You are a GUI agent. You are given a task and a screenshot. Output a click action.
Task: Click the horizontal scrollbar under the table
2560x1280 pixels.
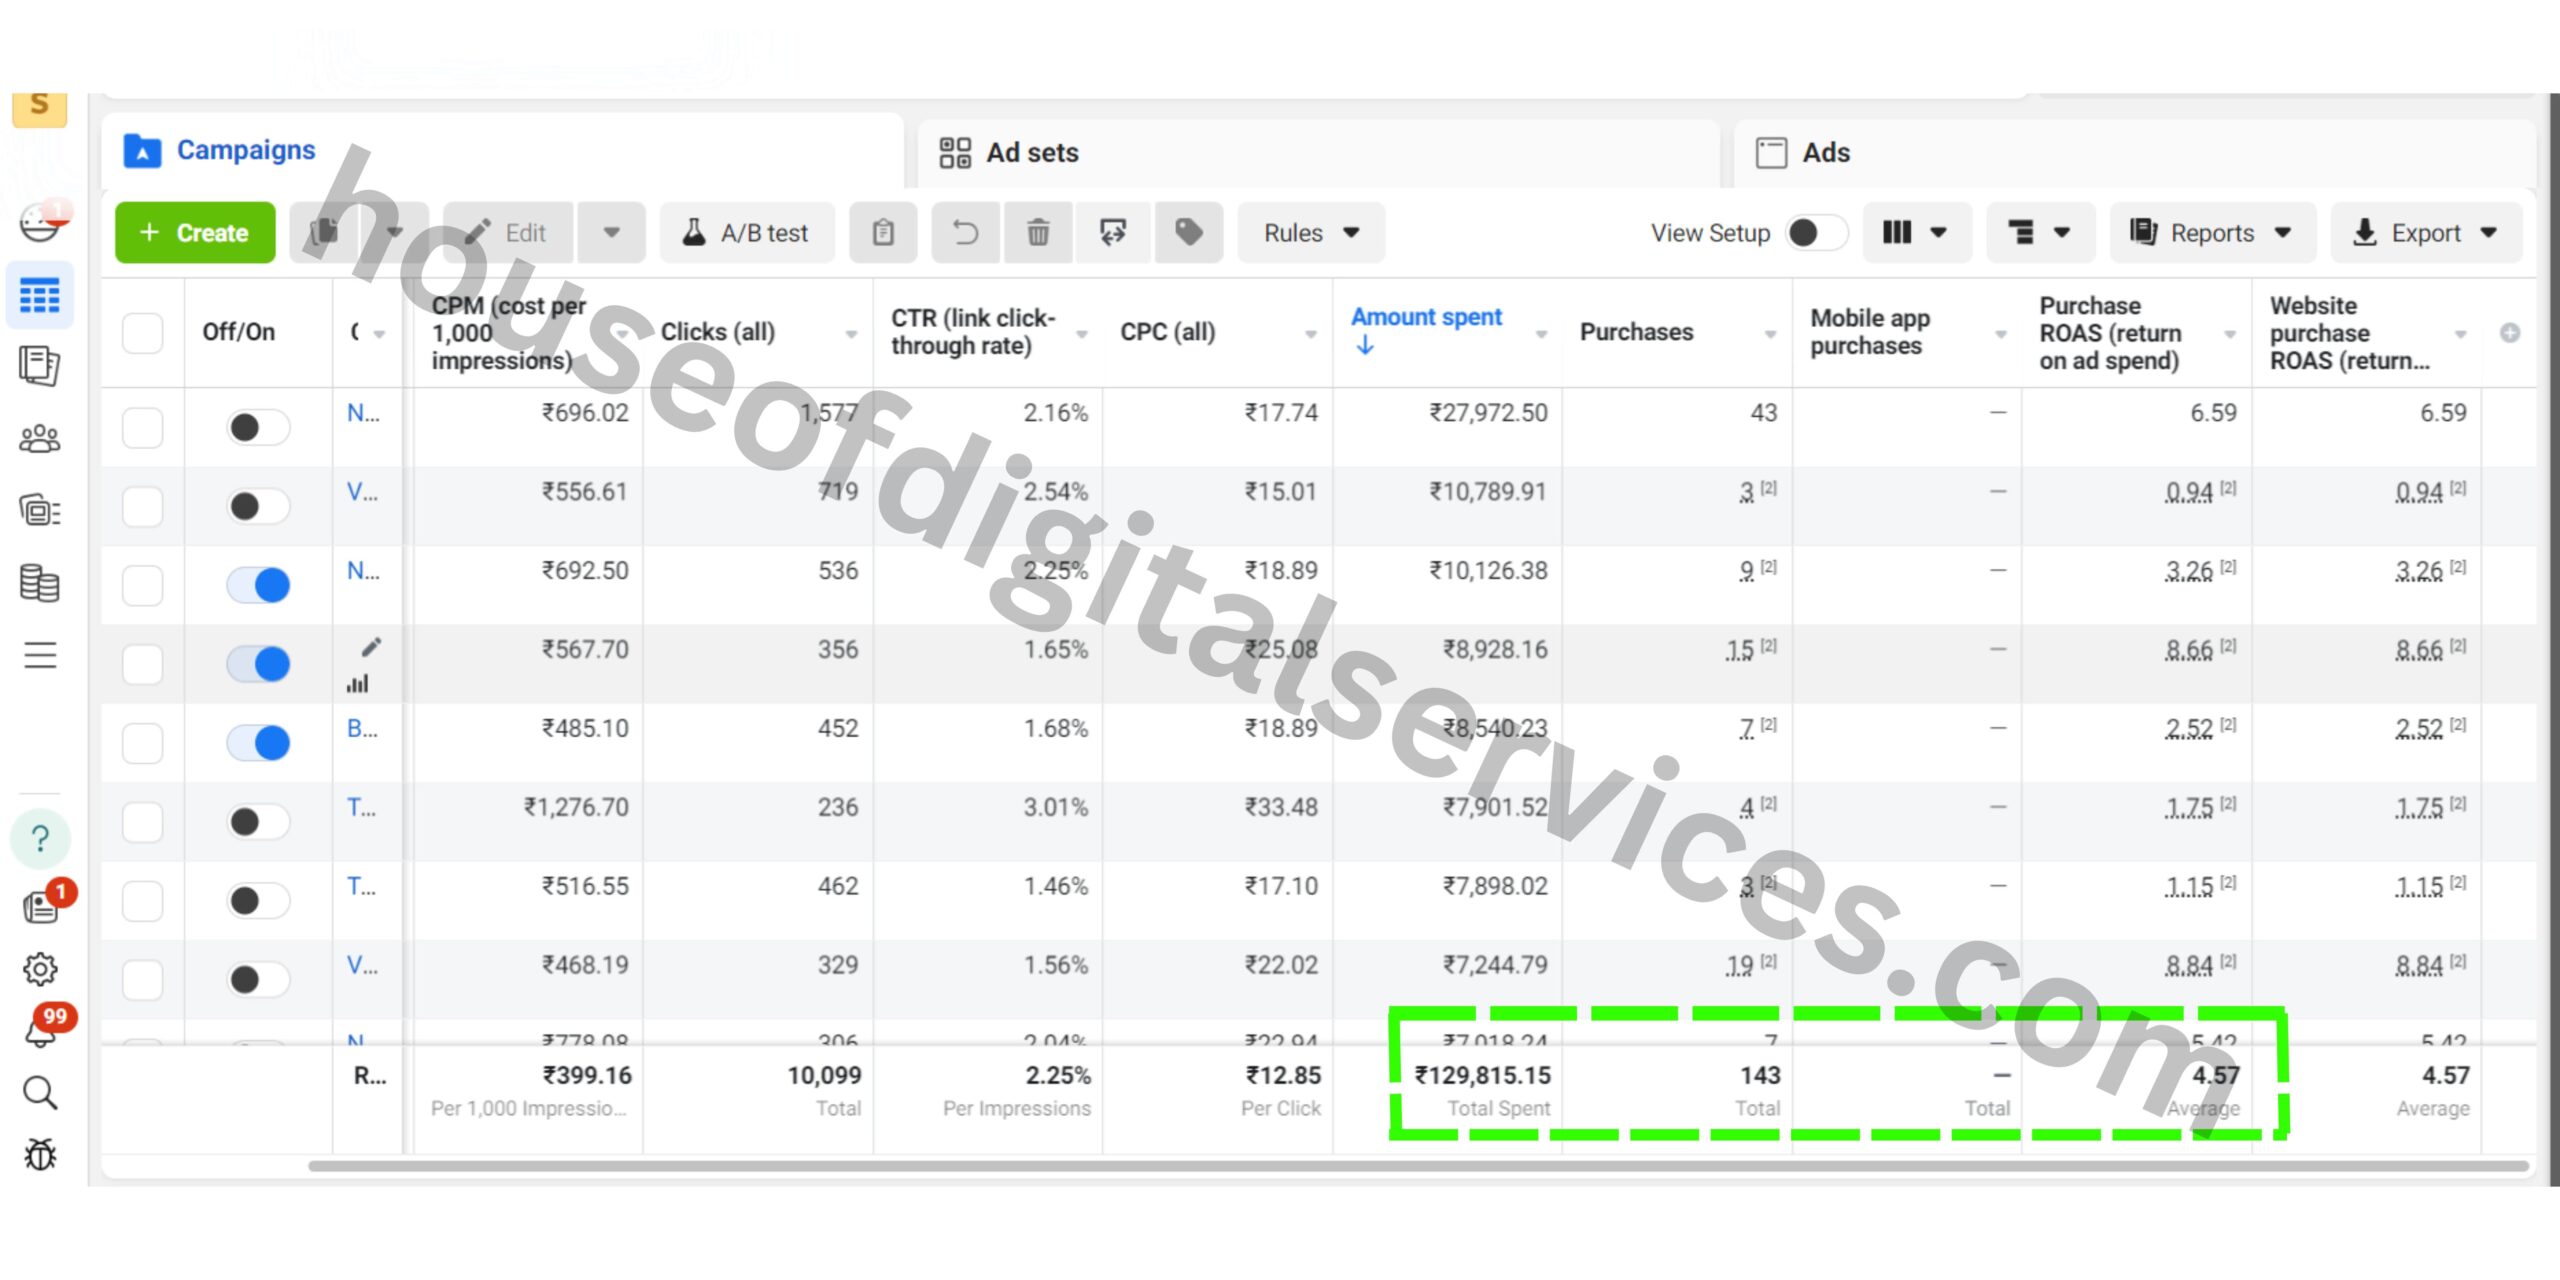[x=1418, y=1166]
